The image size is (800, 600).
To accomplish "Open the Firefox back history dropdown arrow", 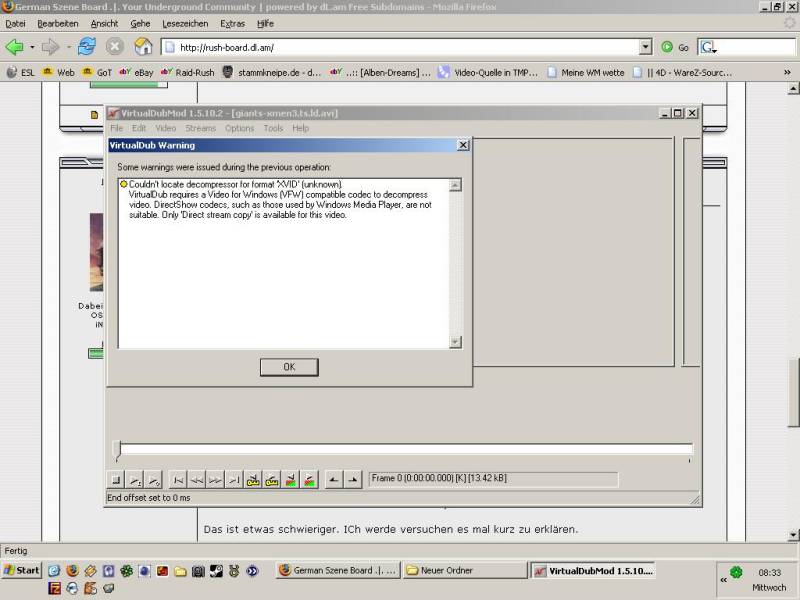I will tap(32, 47).
